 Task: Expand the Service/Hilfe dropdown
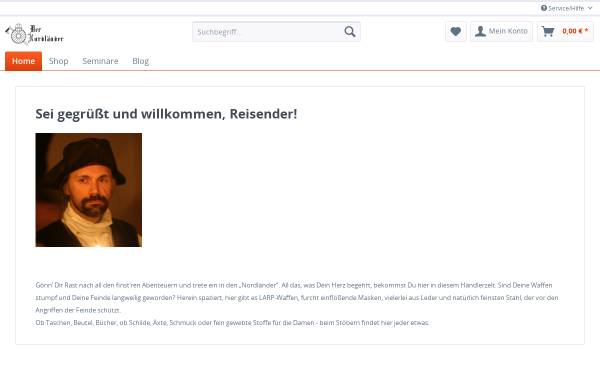click(x=566, y=8)
